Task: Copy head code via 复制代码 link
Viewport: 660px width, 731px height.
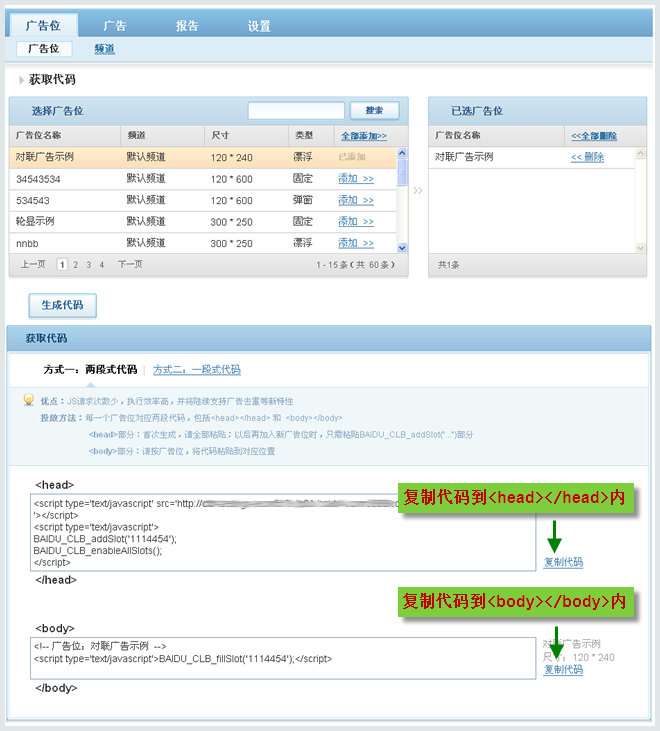Action: click(x=563, y=562)
